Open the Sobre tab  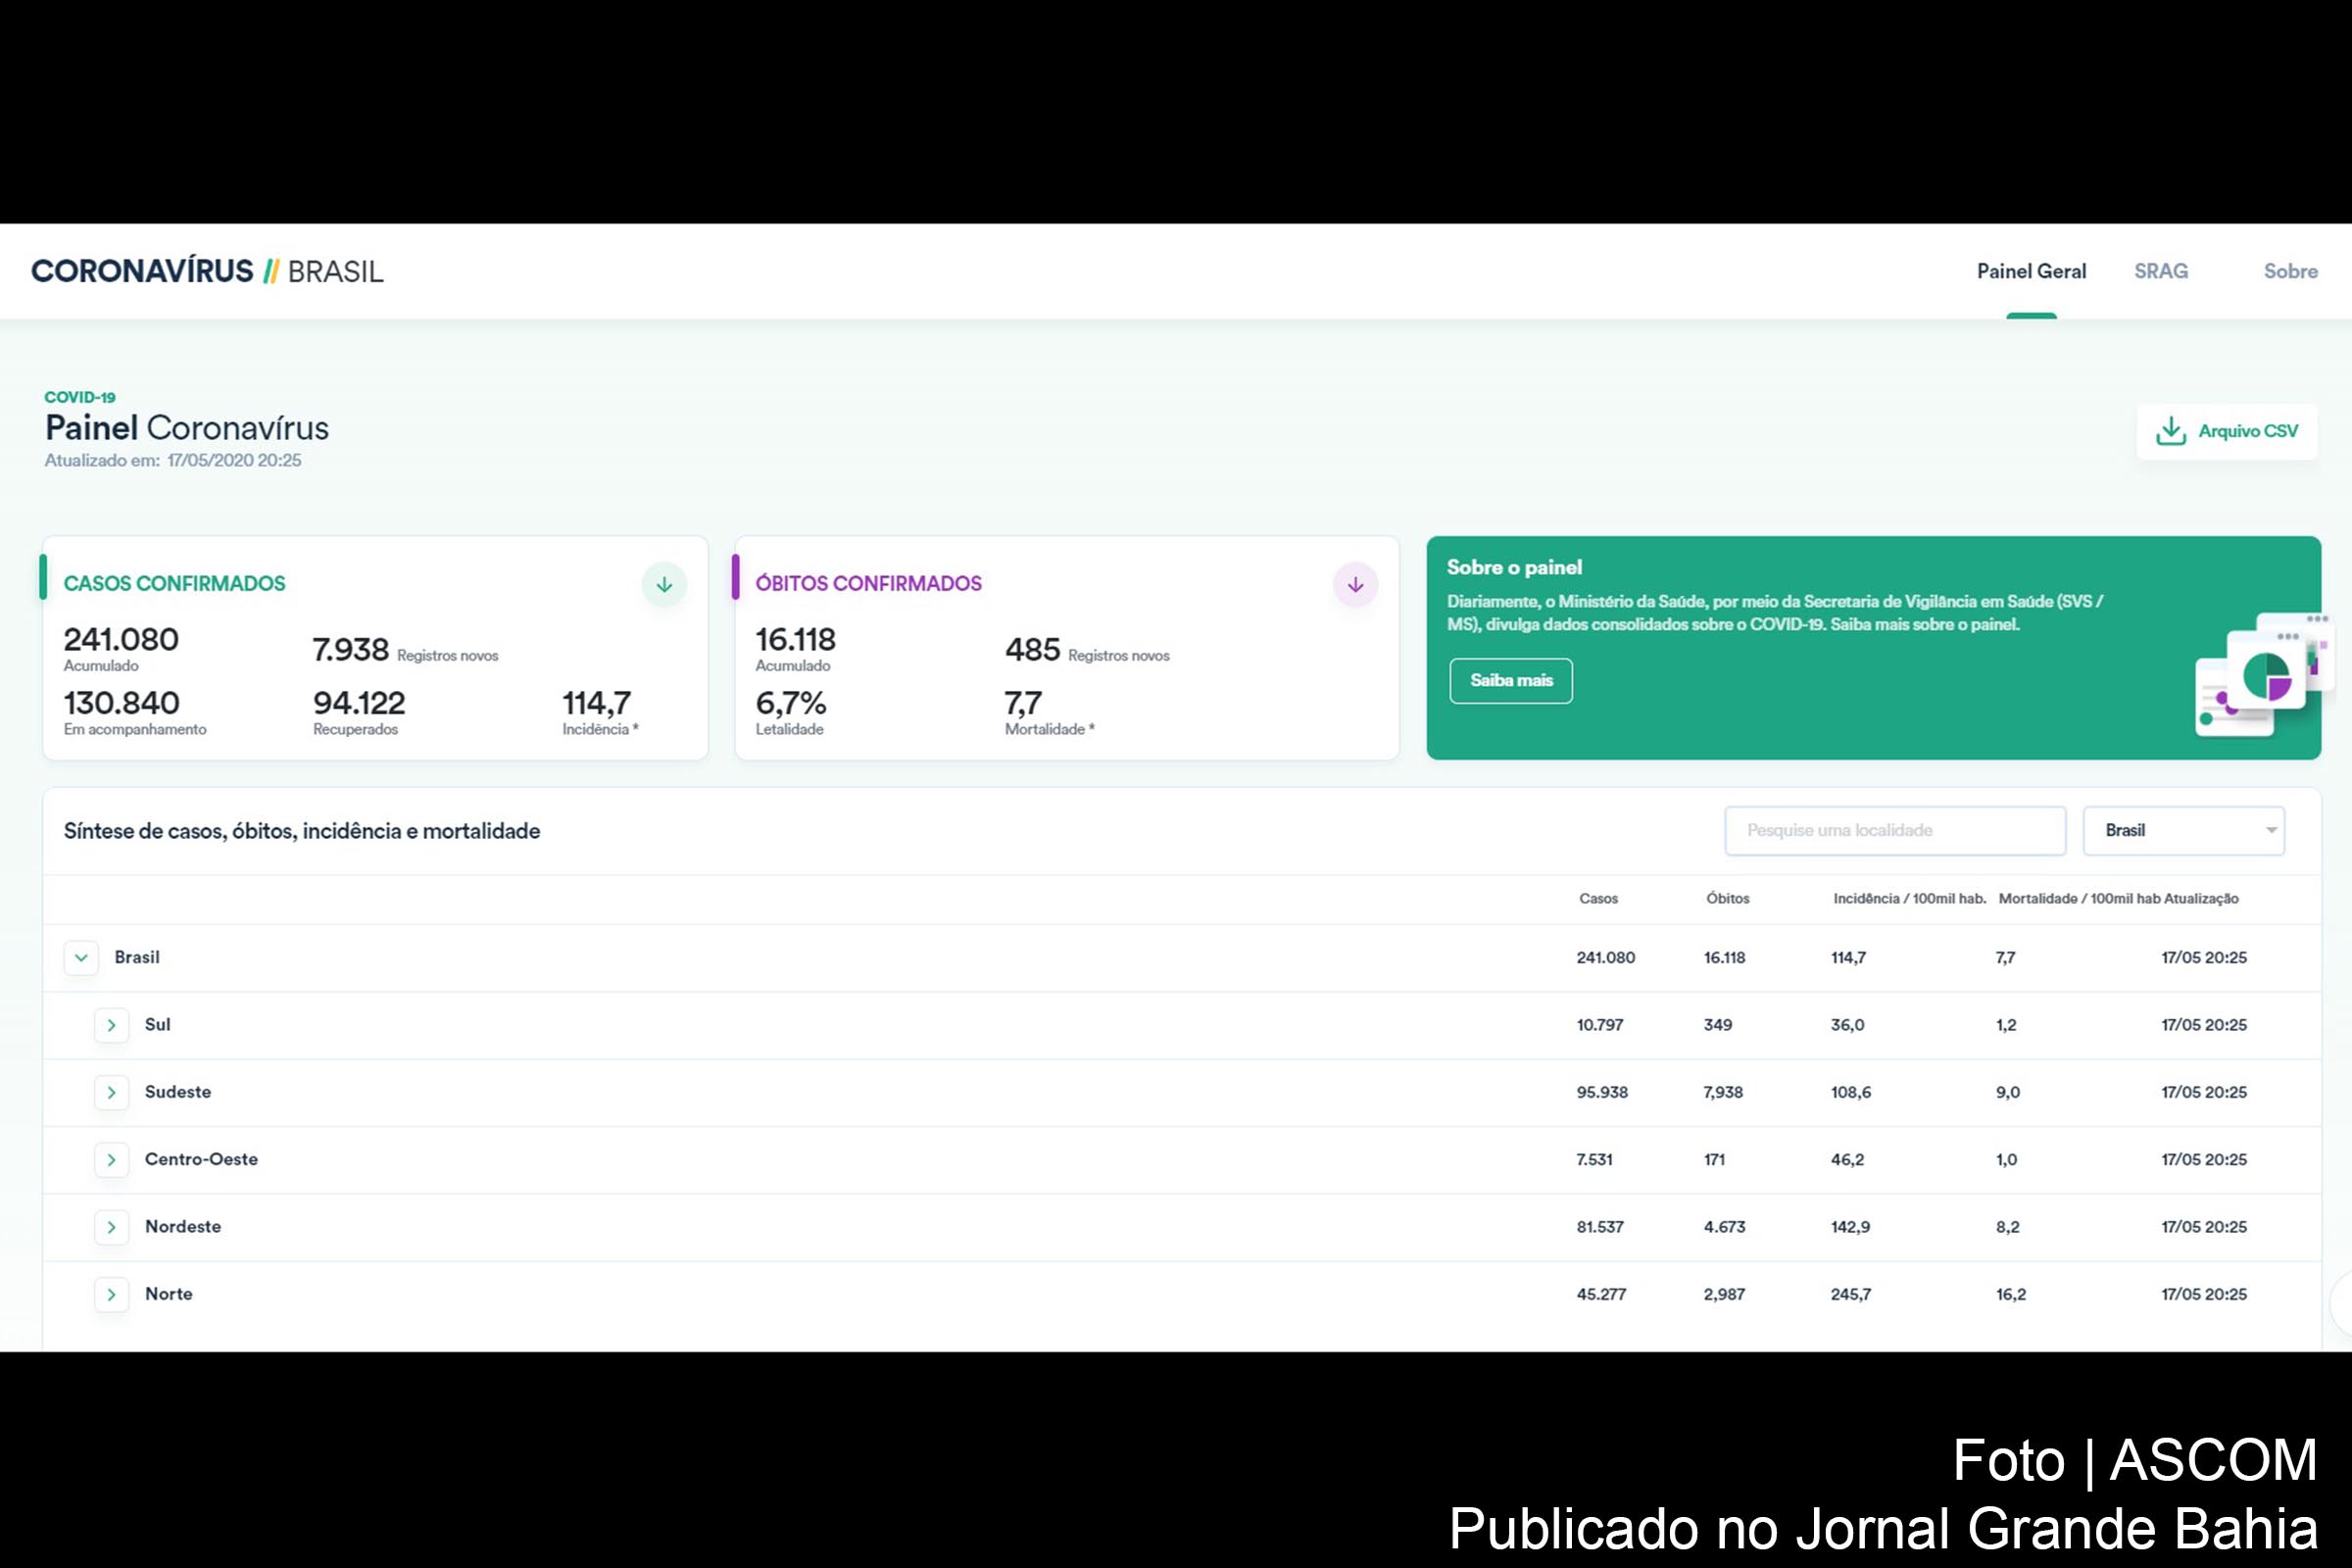[x=2290, y=271]
